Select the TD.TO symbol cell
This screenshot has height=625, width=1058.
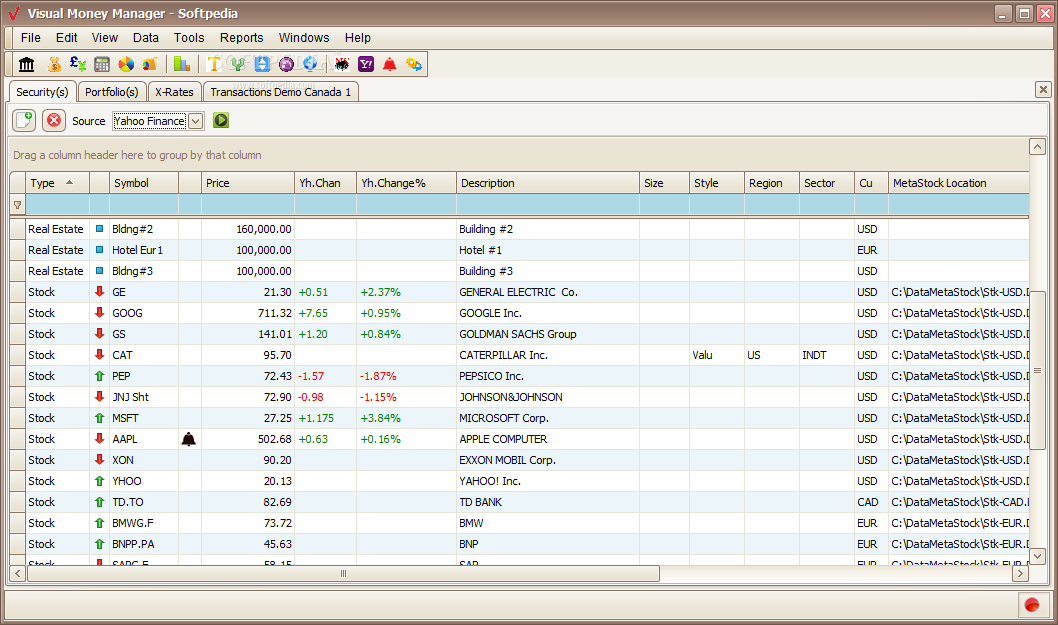(144, 502)
